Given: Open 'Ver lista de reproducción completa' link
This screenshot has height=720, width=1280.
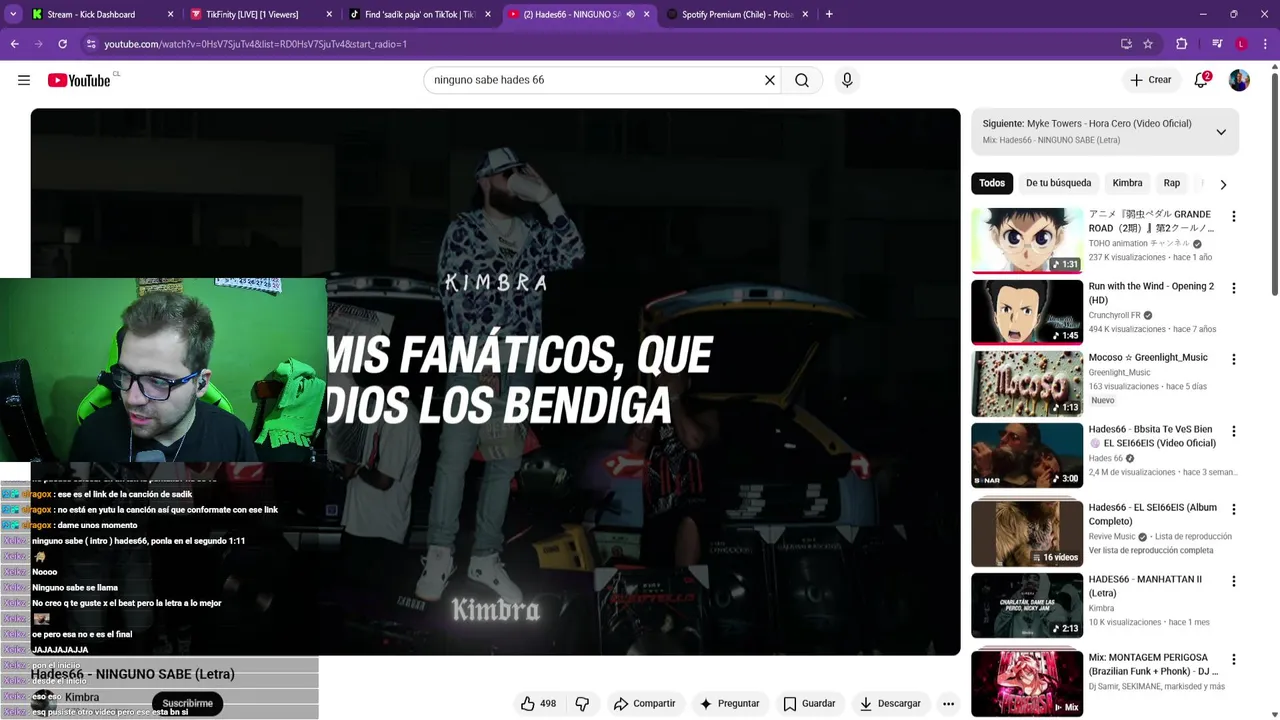Looking at the screenshot, I should (x=1151, y=551).
